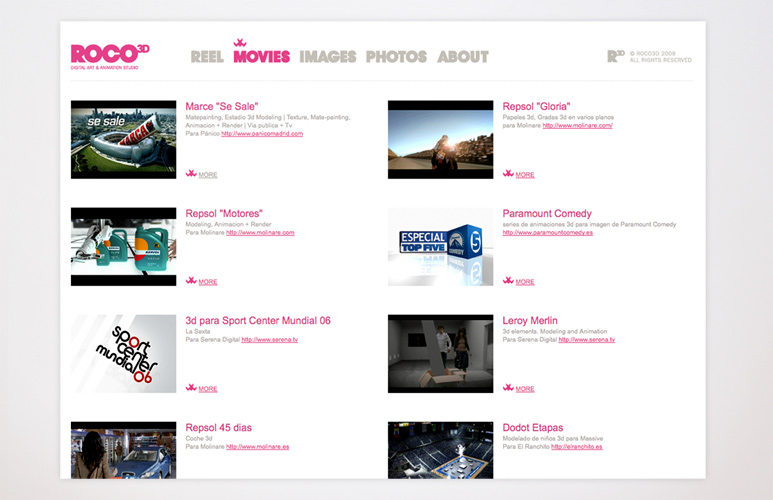Follow the panicomadrid.com link
This screenshot has height=500, width=773.
[262, 134]
